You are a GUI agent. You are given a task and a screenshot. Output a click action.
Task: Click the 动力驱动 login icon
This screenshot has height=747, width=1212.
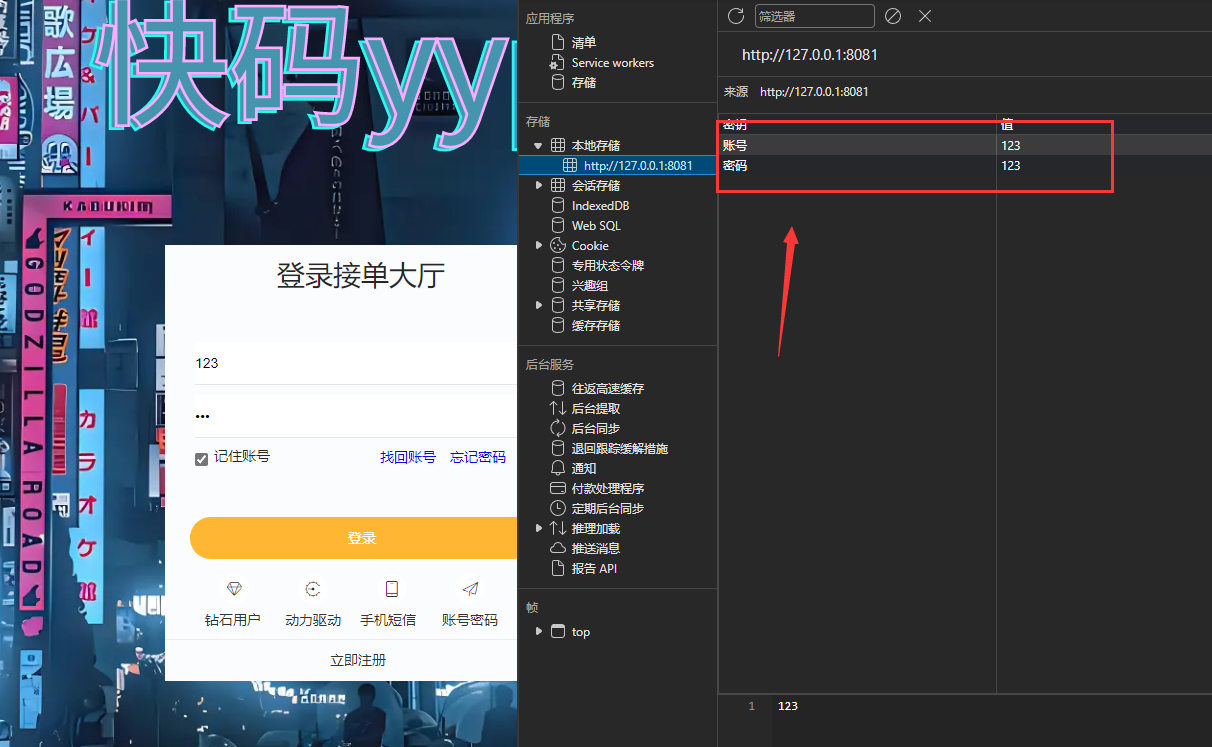tap(313, 589)
